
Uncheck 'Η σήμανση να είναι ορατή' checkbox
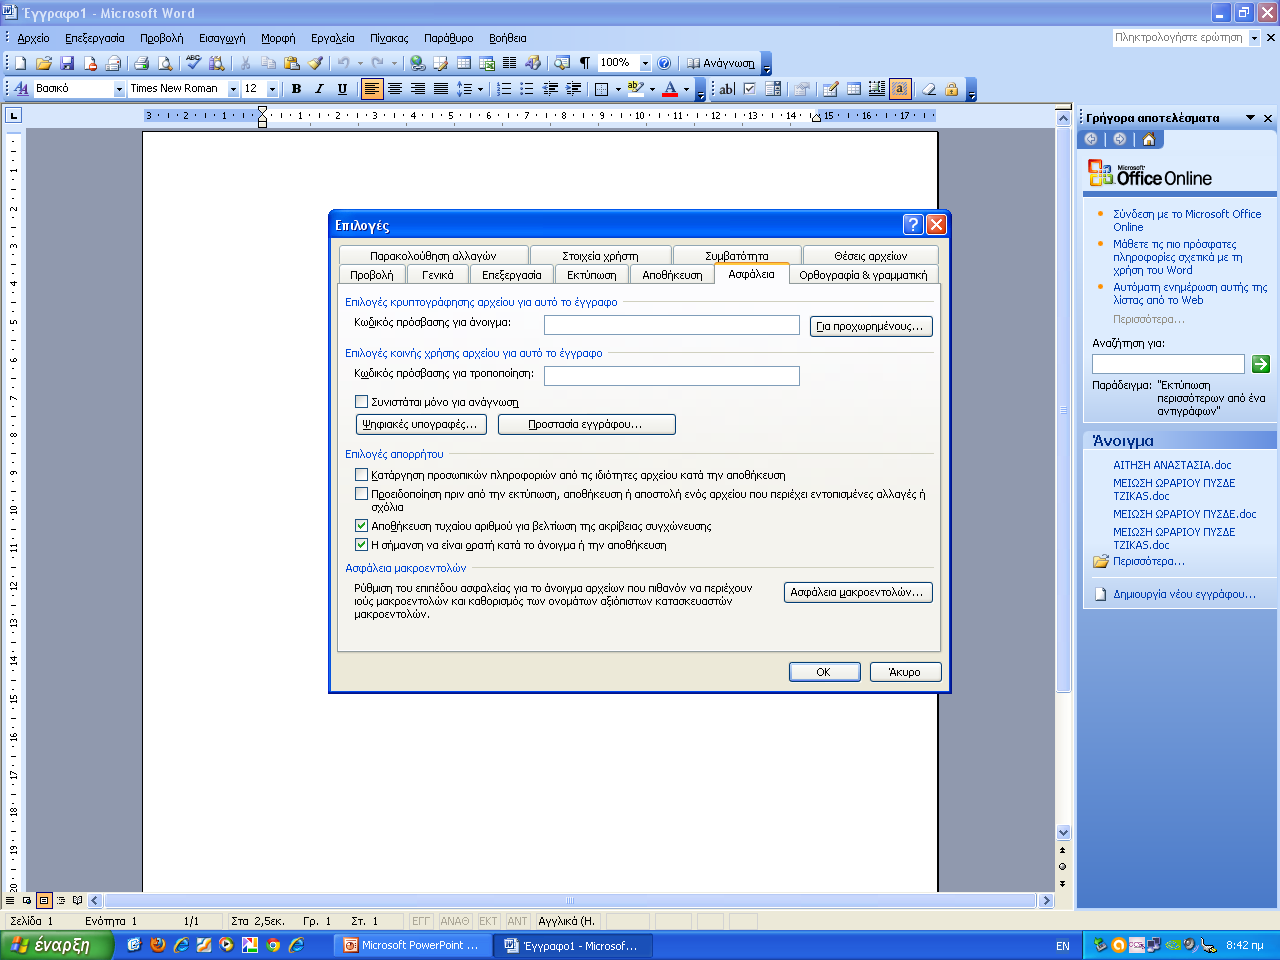(x=362, y=545)
